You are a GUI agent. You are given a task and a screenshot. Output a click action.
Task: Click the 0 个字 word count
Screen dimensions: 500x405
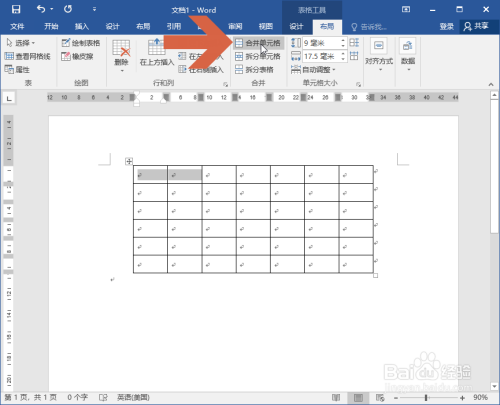point(78,397)
